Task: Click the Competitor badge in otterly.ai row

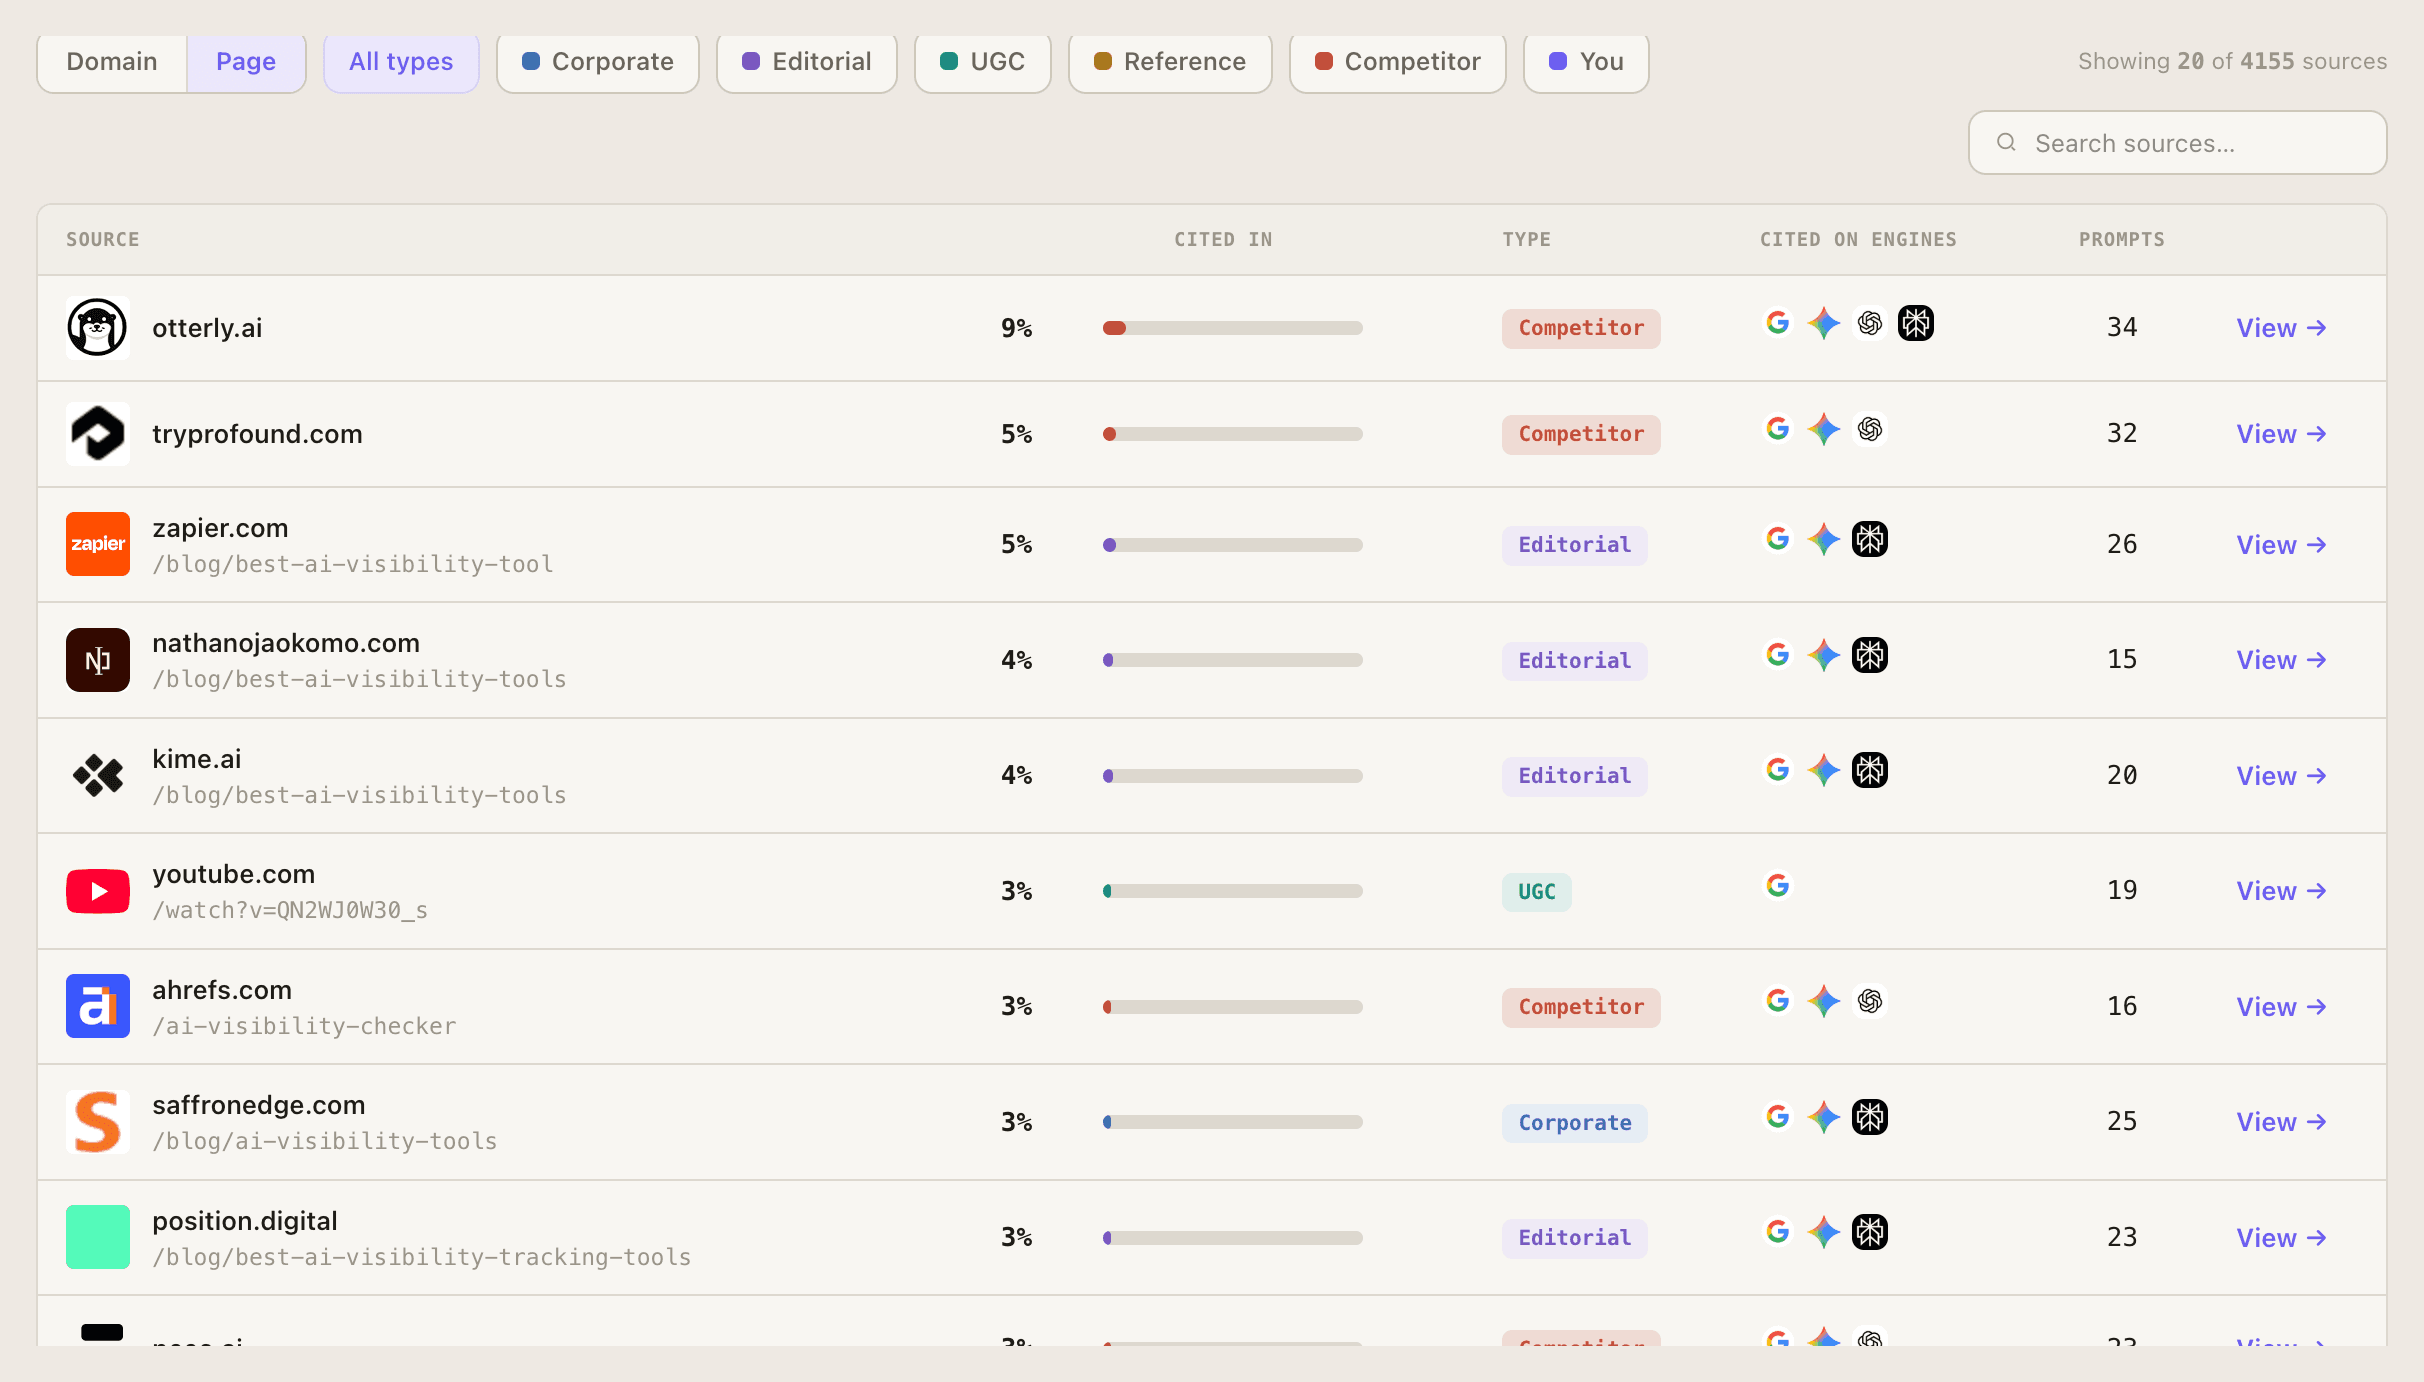Action: [1581, 328]
